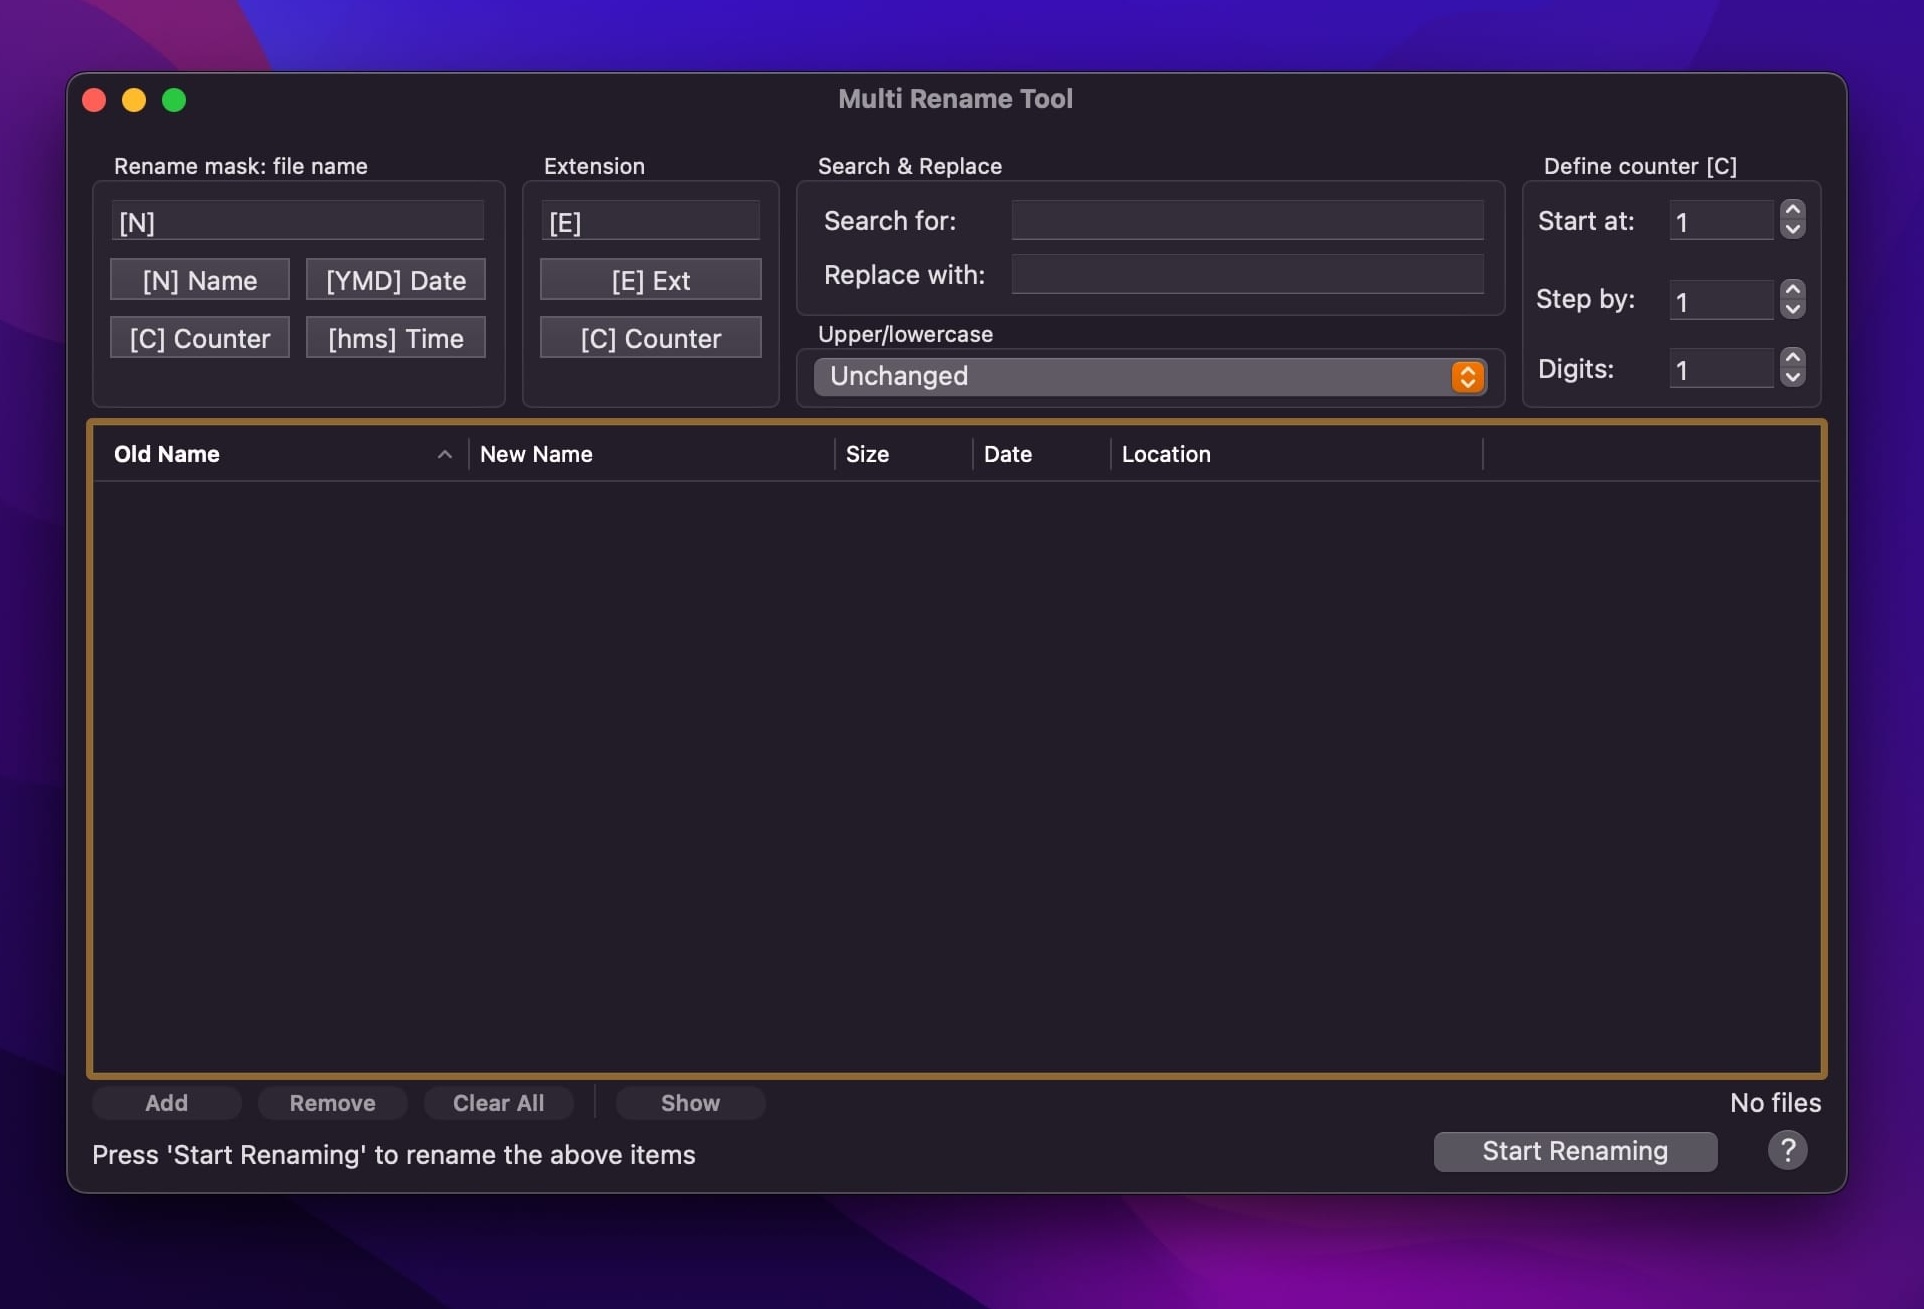Click the help question mark button

pyautogui.click(x=1787, y=1150)
